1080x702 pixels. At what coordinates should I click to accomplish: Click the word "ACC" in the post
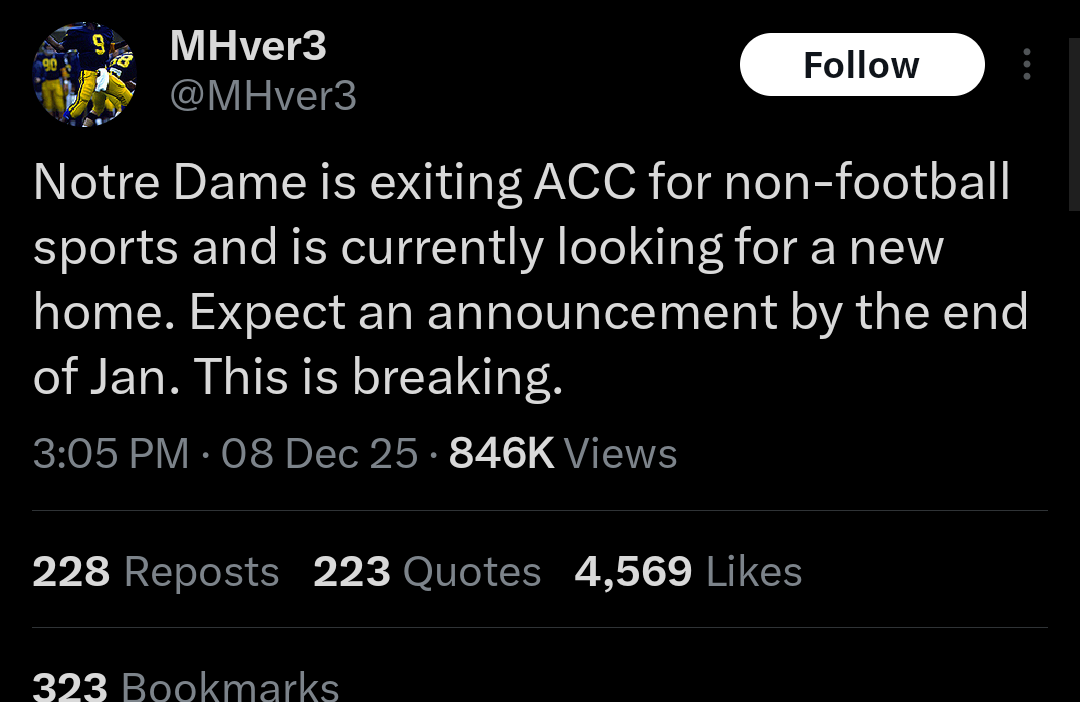click(585, 183)
